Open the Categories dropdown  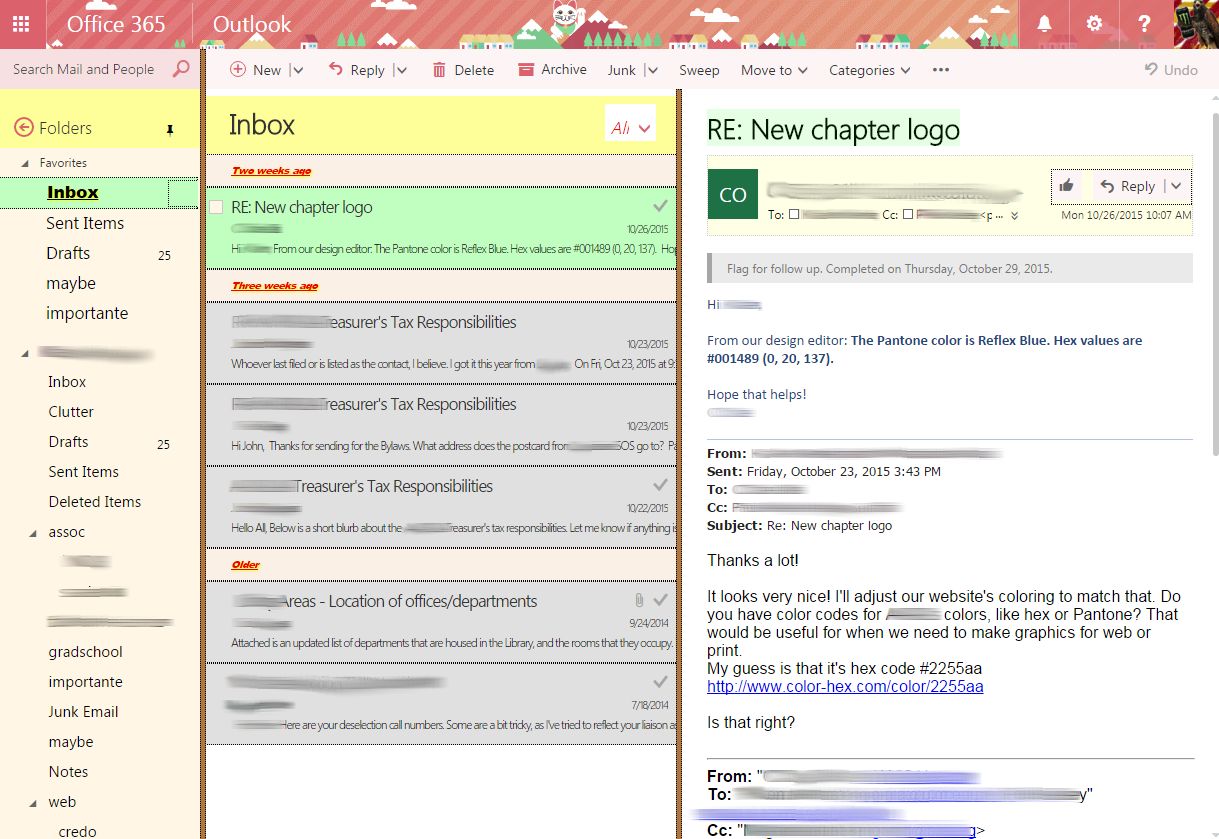tap(868, 70)
